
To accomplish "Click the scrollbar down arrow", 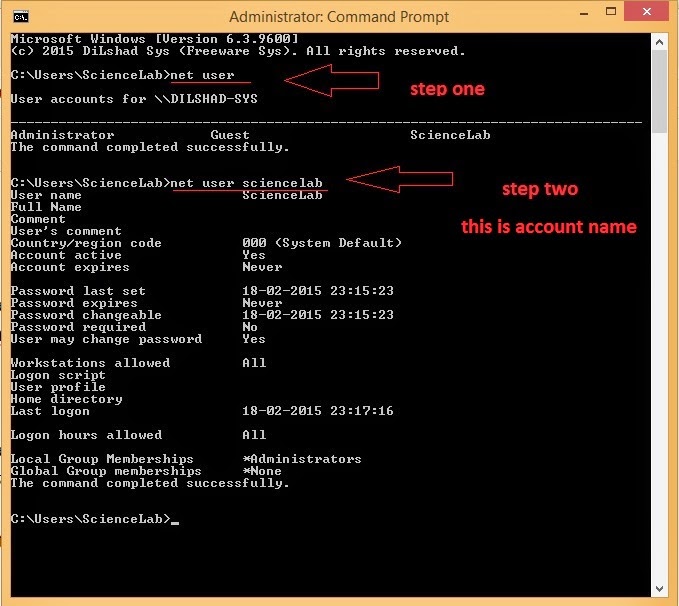I will (659, 589).
